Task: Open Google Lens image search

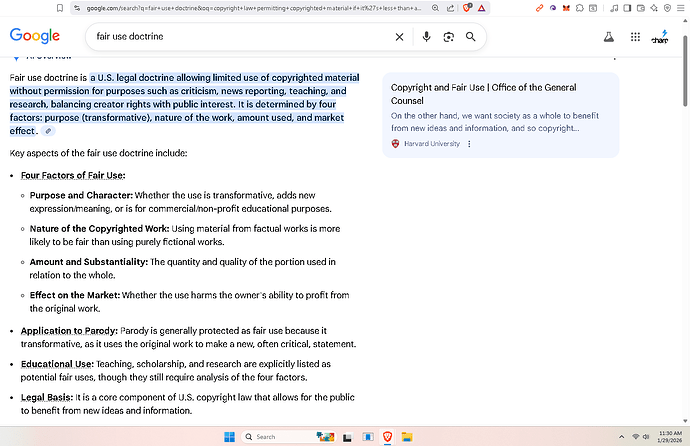Action: click(x=449, y=37)
